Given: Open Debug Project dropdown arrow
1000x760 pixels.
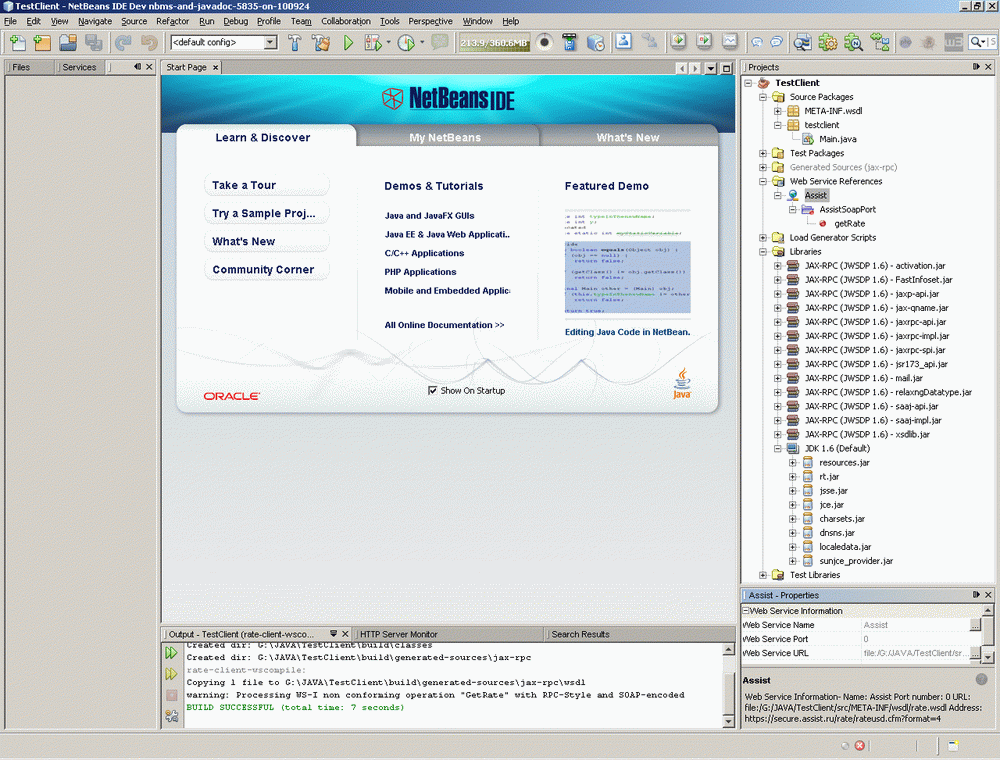Looking at the screenshot, I should (388, 43).
